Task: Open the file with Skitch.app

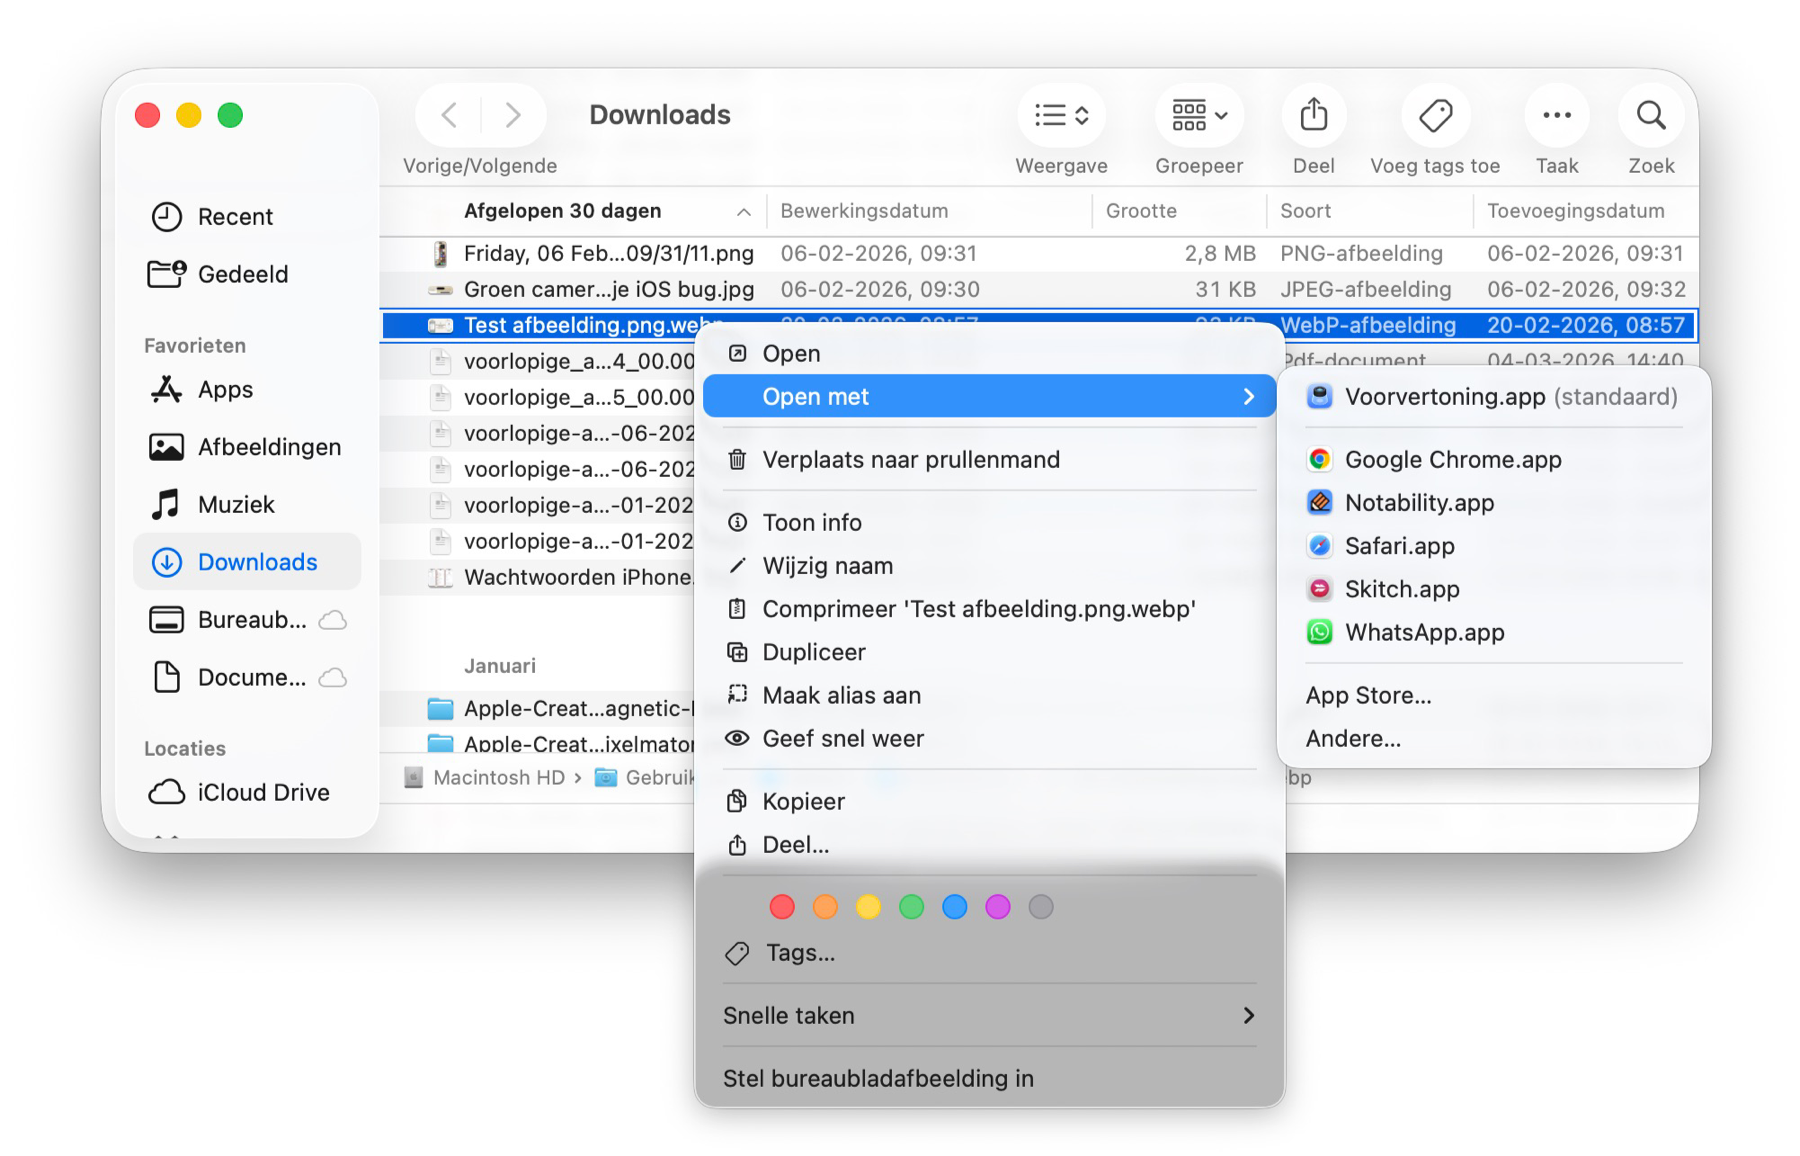Action: pyautogui.click(x=1402, y=589)
